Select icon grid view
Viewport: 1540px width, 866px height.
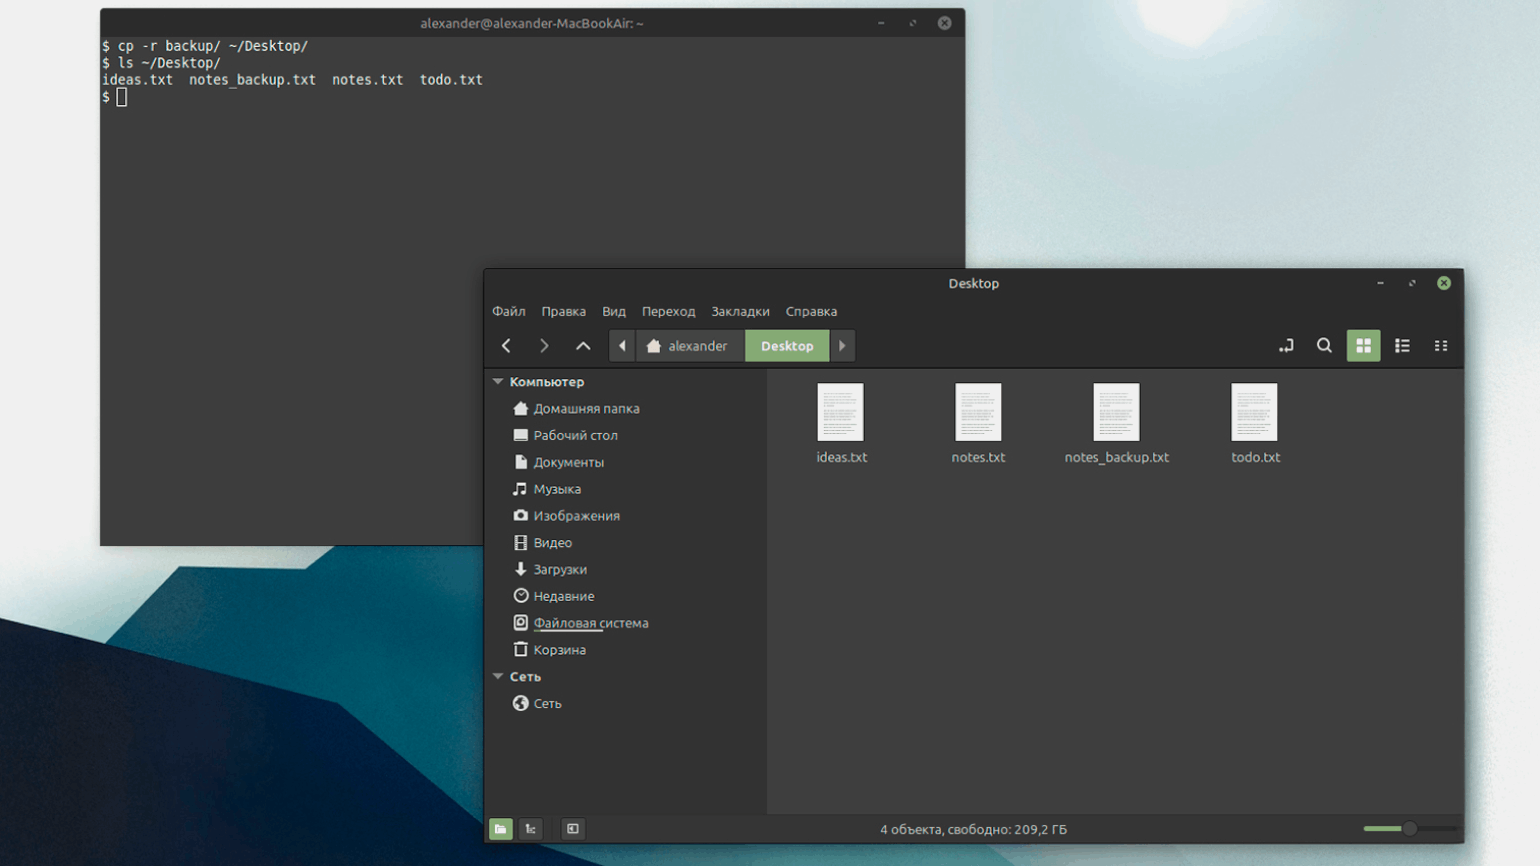click(x=1363, y=346)
